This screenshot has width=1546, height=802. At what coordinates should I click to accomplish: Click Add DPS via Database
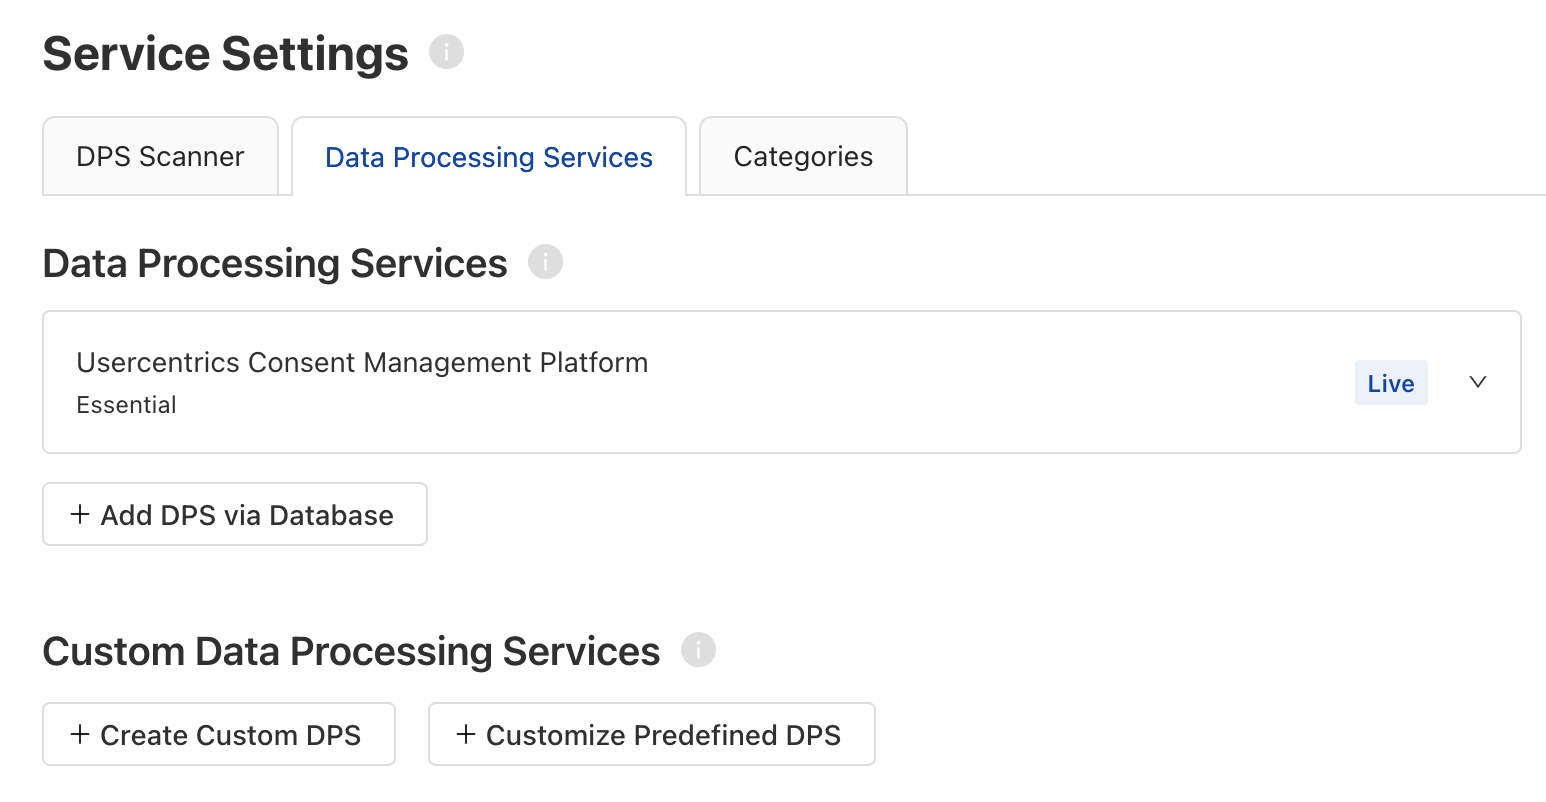click(234, 514)
